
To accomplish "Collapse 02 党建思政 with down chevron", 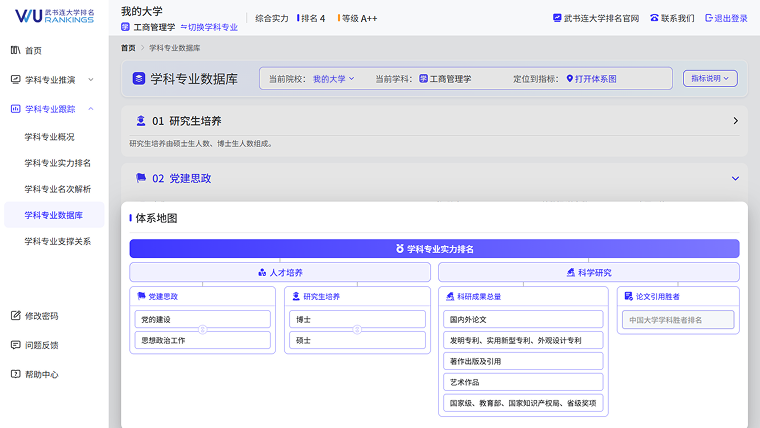I will coord(735,178).
